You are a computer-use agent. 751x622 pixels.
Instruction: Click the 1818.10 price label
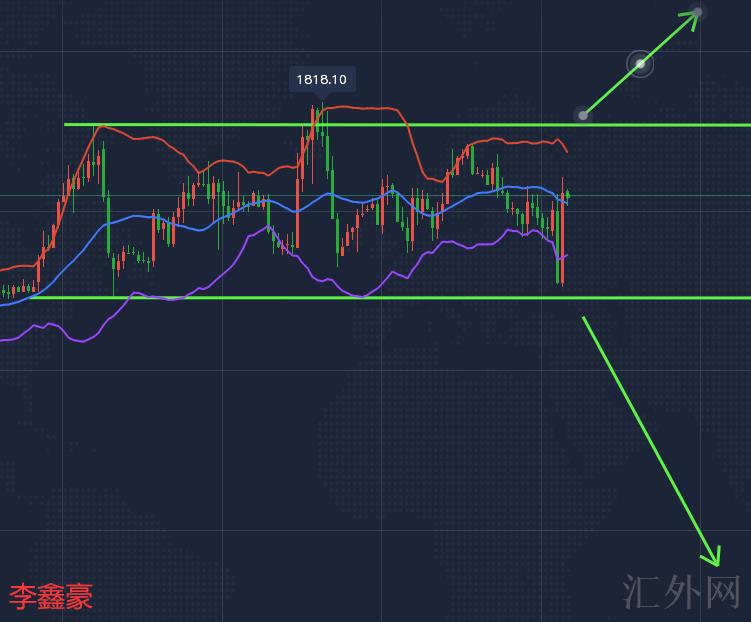point(322,79)
